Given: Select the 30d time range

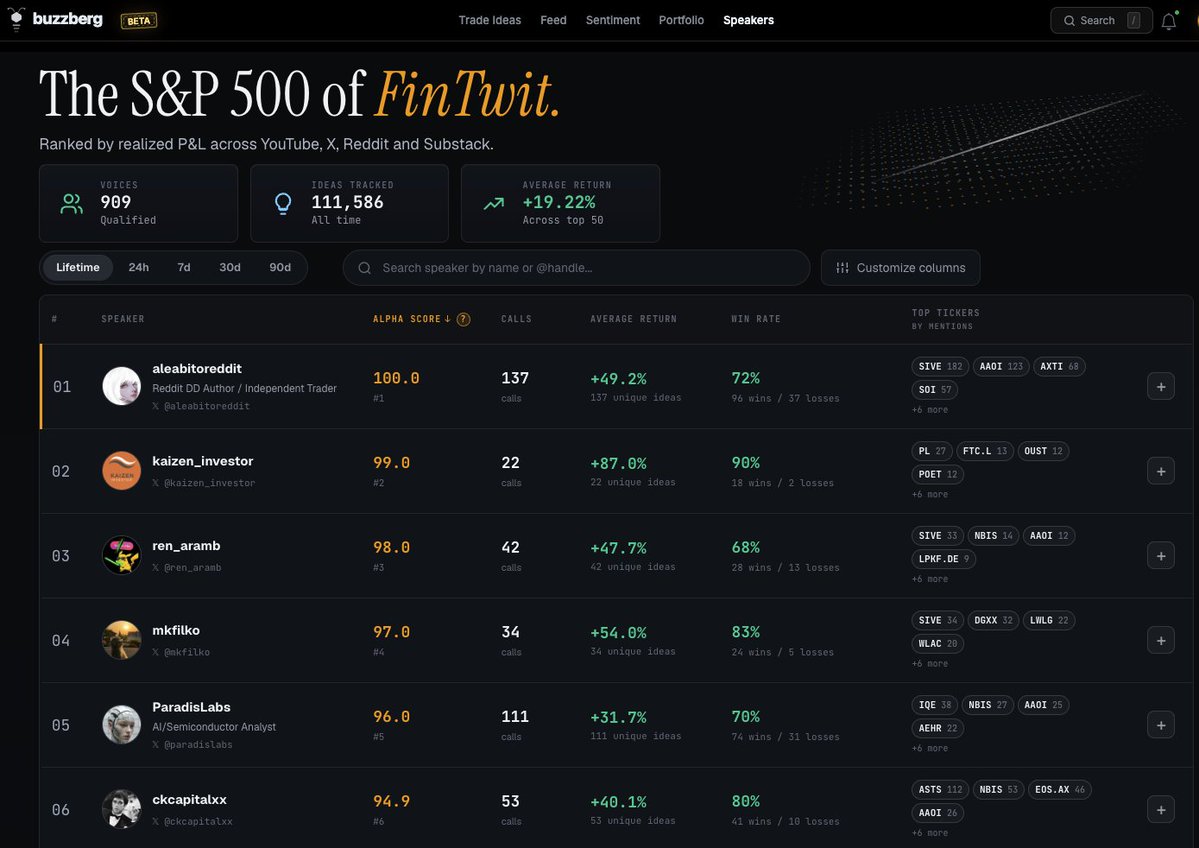Looking at the screenshot, I should [229, 268].
